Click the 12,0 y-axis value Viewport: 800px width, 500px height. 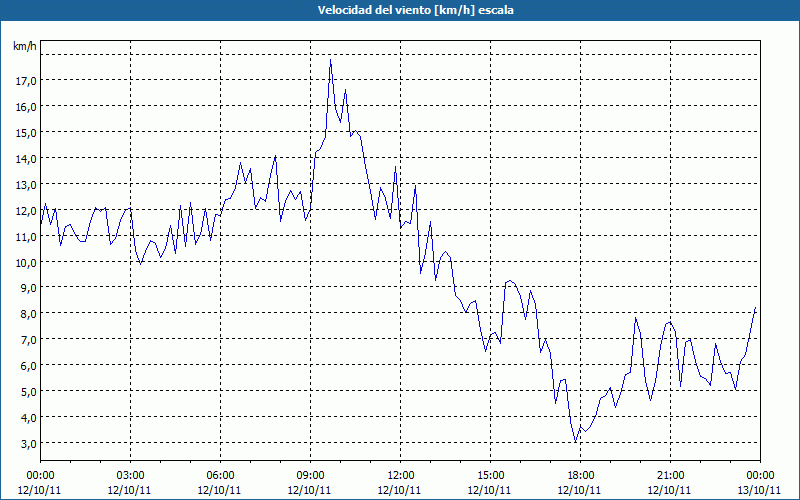(26, 210)
